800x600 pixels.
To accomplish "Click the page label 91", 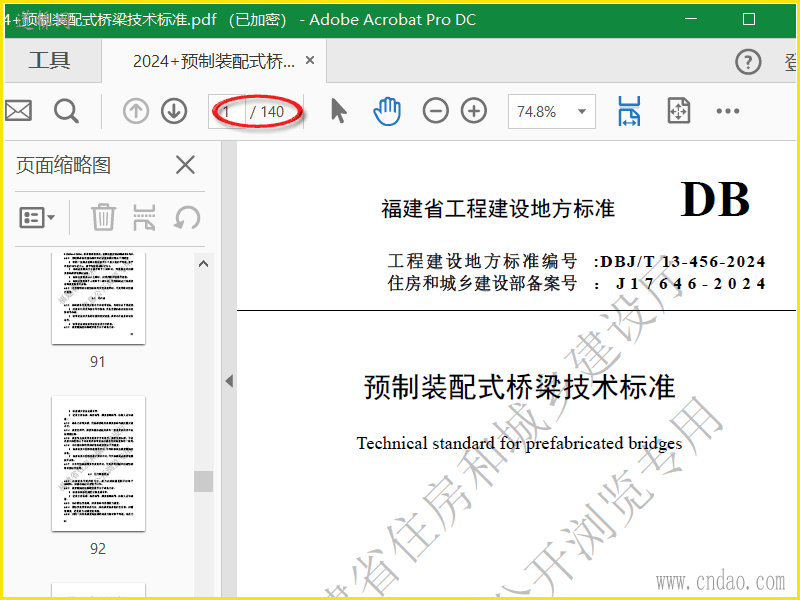I will tap(97, 362).
